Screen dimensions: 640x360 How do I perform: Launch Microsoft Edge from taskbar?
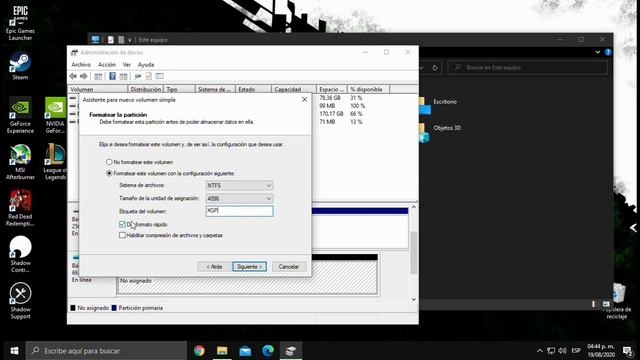click(268, 351)
